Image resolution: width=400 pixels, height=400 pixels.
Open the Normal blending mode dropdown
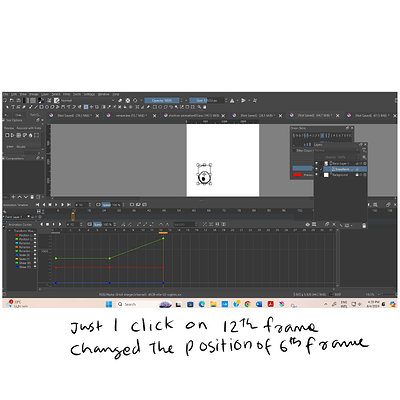click(x=87, y=100)
